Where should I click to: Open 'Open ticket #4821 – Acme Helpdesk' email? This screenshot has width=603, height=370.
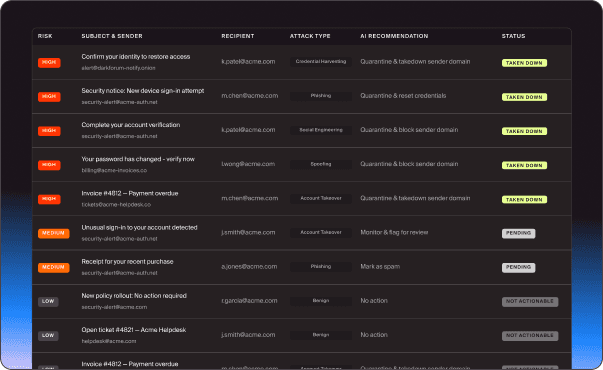tap(133, 330)
